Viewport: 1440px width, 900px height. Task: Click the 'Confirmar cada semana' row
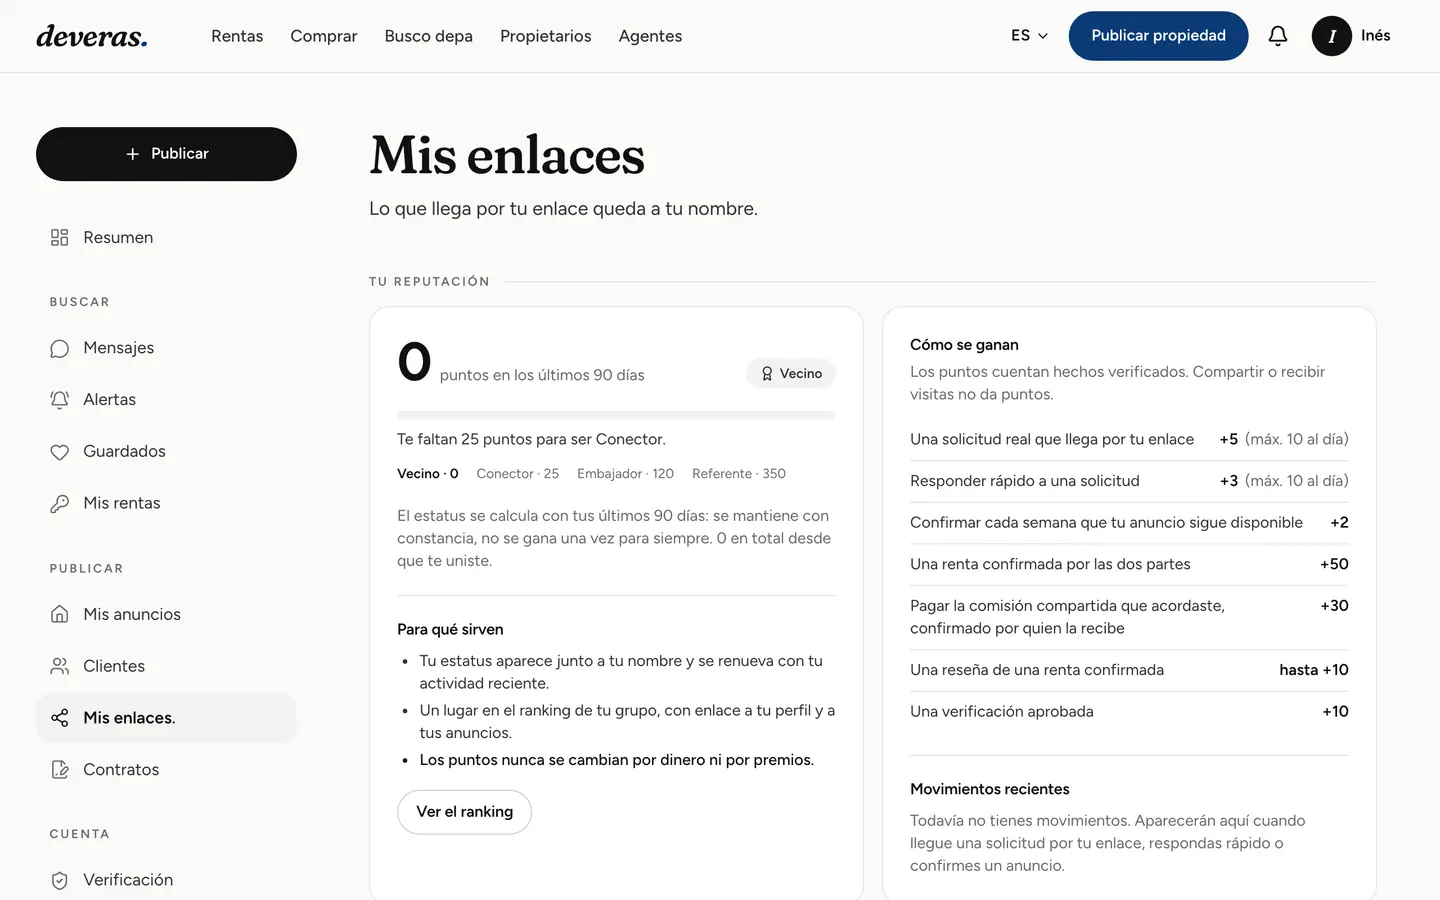click(1129, 523)
